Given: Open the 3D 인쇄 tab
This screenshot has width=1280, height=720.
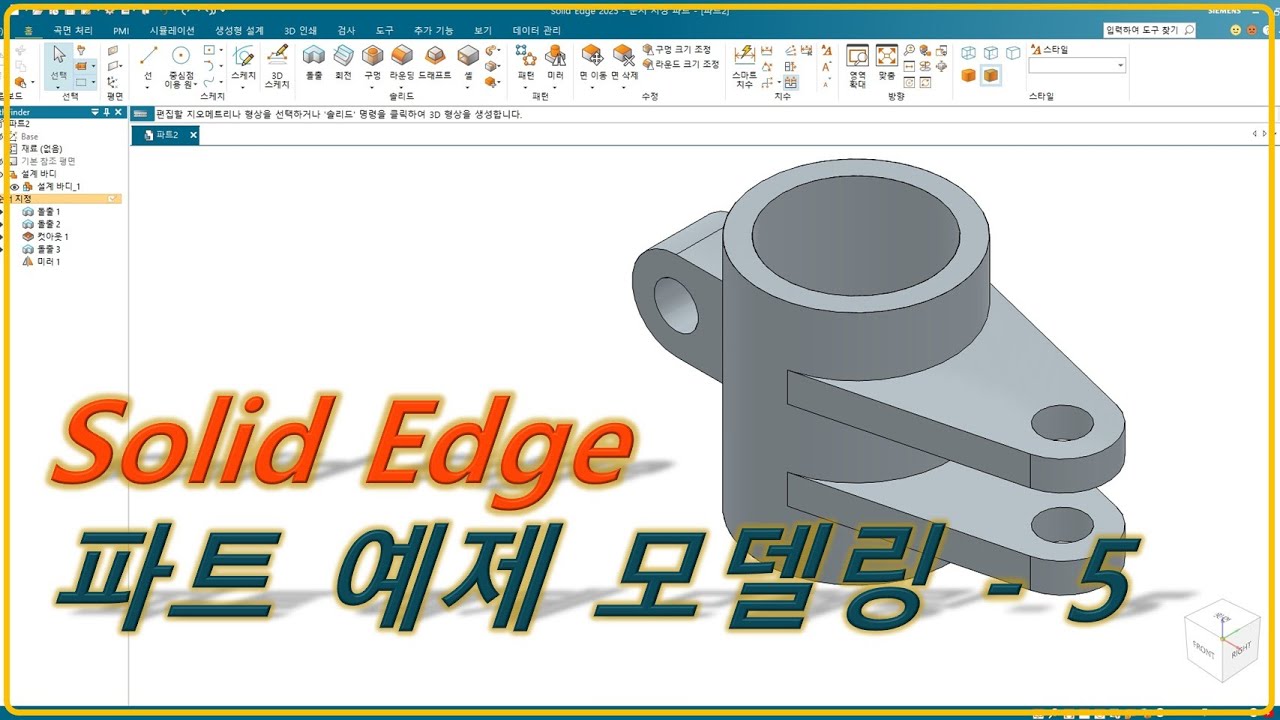Looking at the screenshot, I should [x=301, y=31].
